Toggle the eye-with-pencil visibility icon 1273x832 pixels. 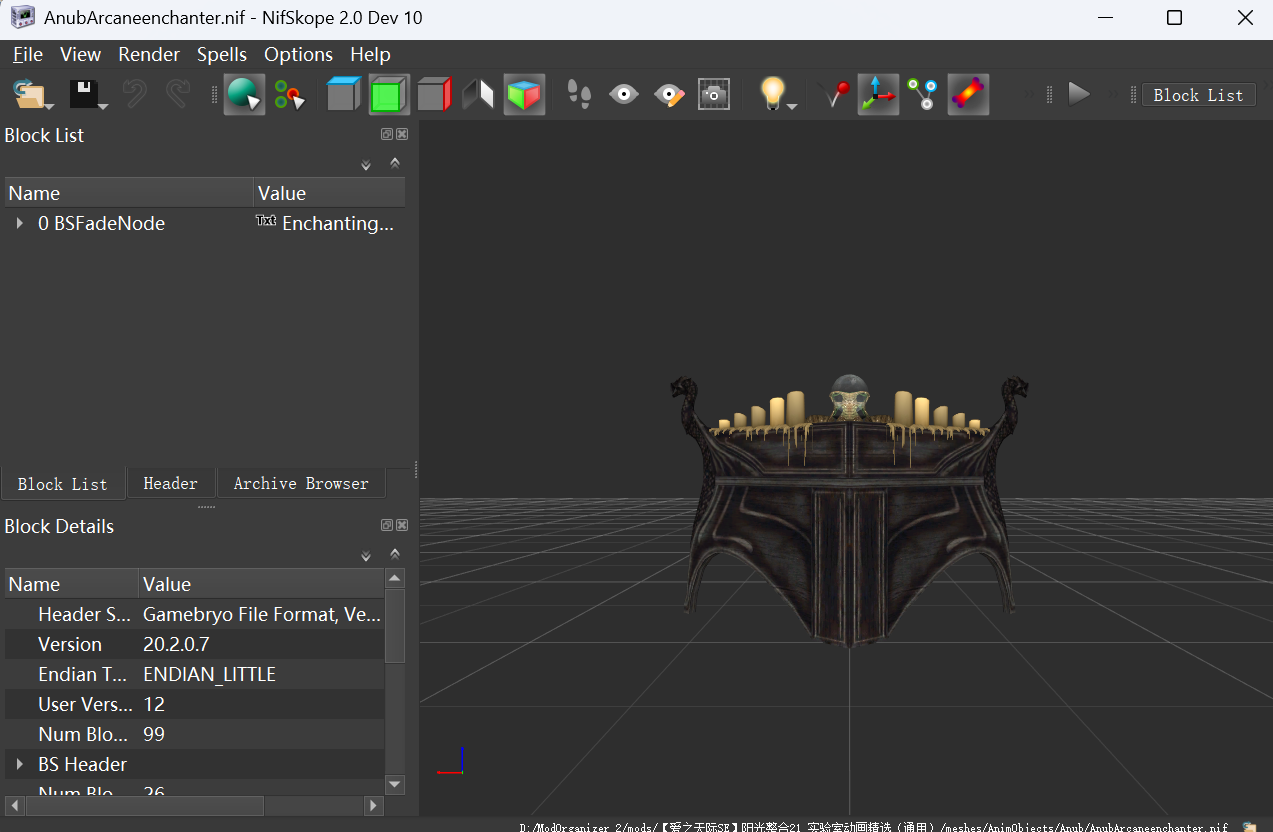point(669,94)
